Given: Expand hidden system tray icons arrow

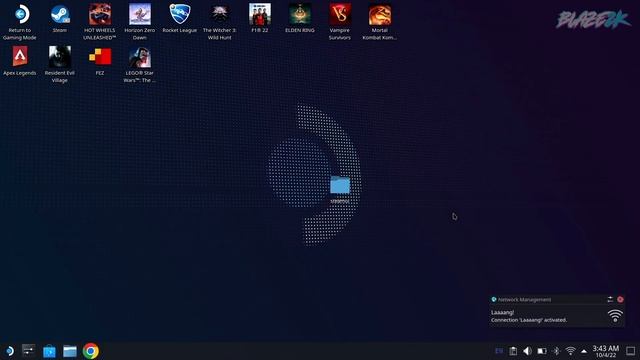Looking at the screenshot, I should point(584,351).
